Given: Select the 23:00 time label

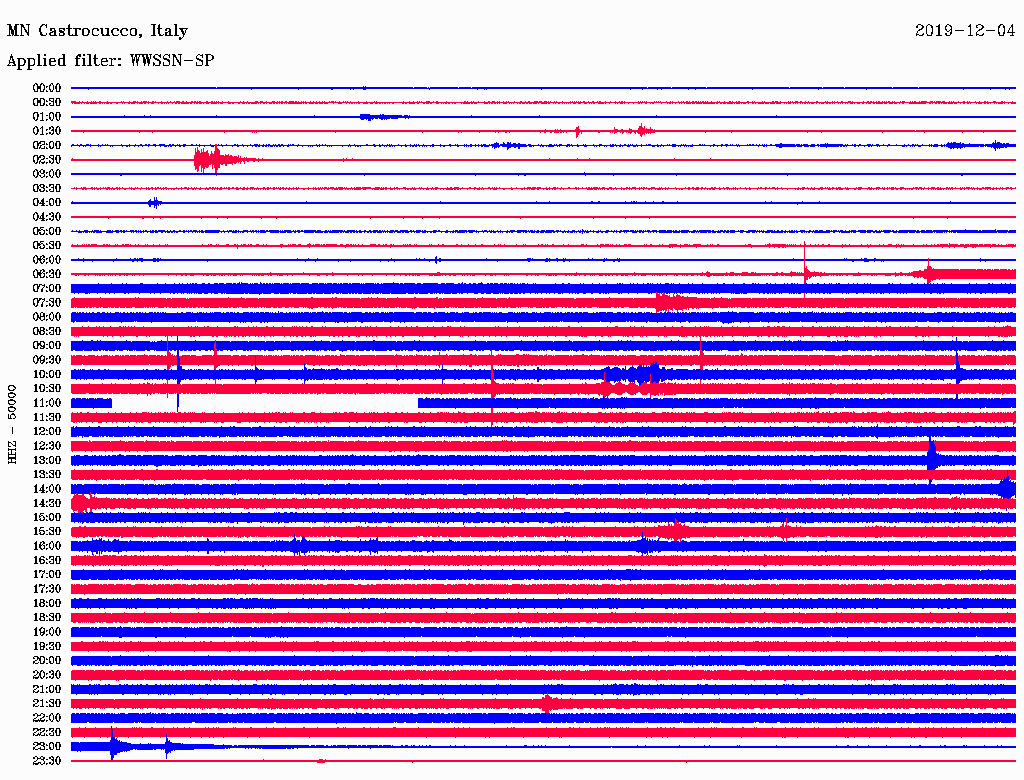Looking at the screenshot, I should coord(47,747).
